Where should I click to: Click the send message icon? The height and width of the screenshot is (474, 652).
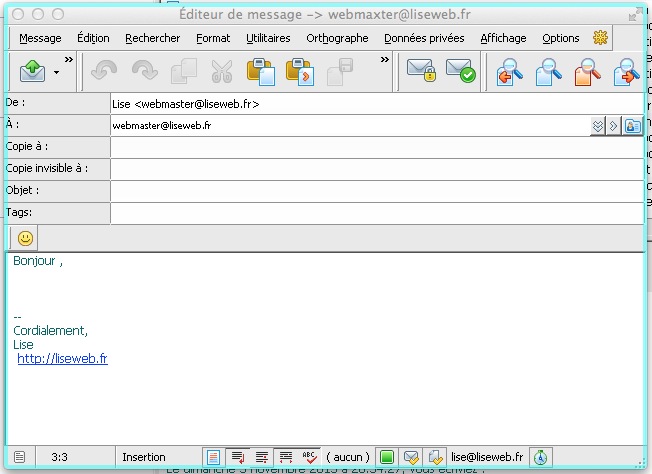[x=32, y=72]
